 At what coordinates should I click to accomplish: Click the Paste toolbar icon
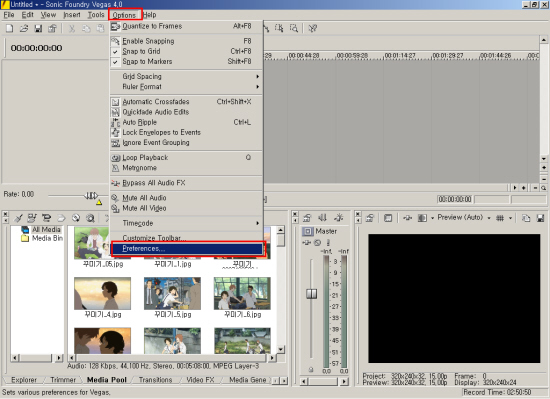[x=100, y=28]
